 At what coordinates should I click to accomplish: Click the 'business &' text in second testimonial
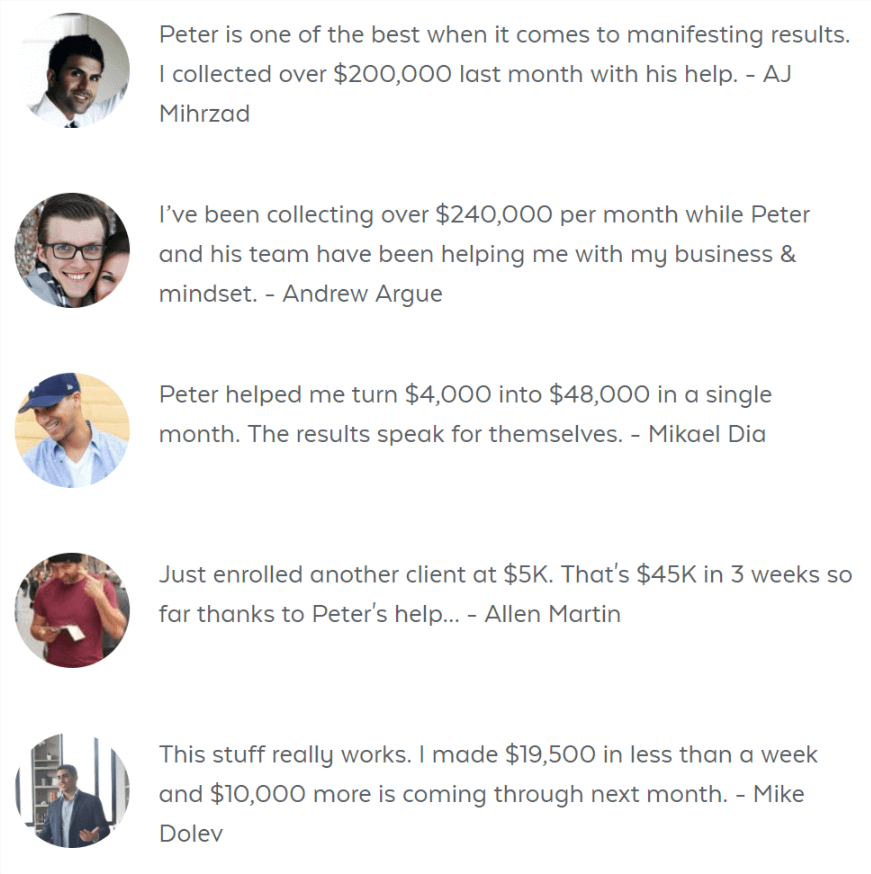click(735, 255)
